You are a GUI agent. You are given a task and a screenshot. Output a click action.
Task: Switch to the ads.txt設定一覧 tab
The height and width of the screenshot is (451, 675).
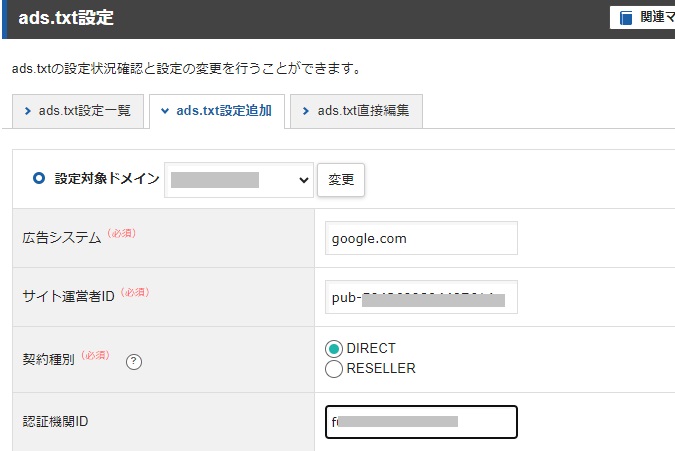tap(78, 111)
